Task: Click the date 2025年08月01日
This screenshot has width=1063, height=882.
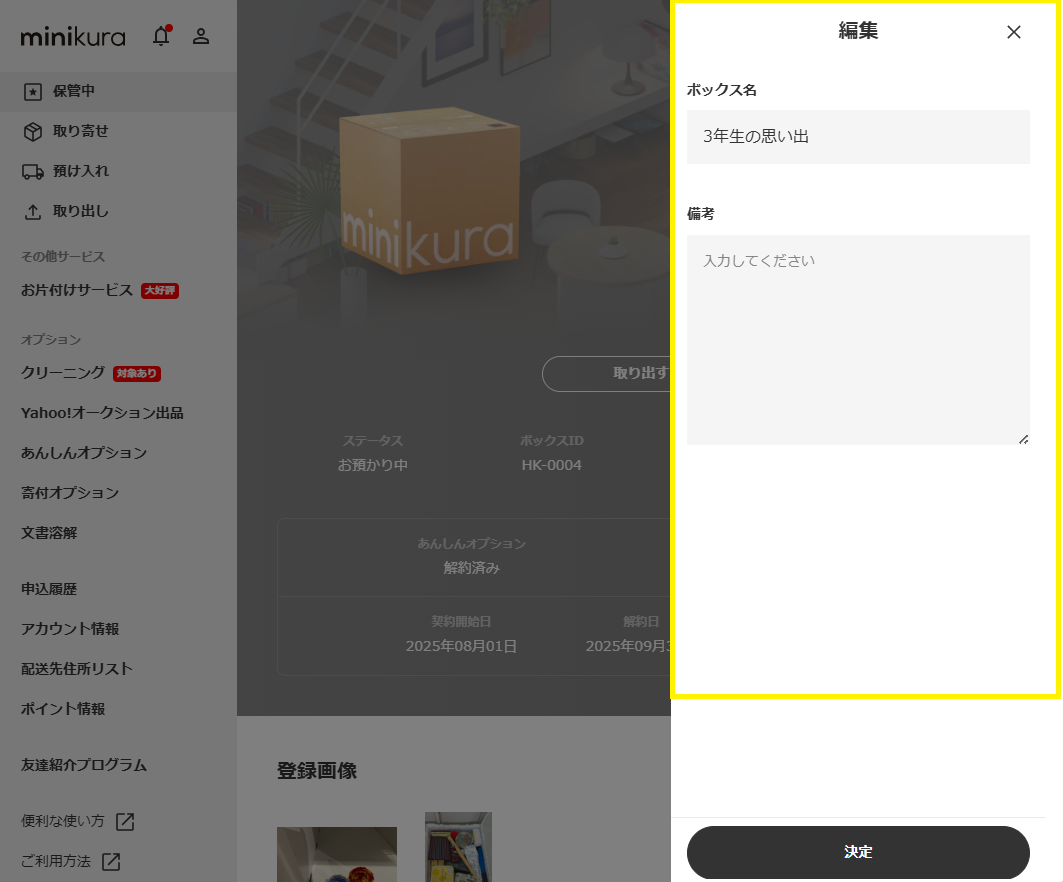Action: (x=461, y=646)
